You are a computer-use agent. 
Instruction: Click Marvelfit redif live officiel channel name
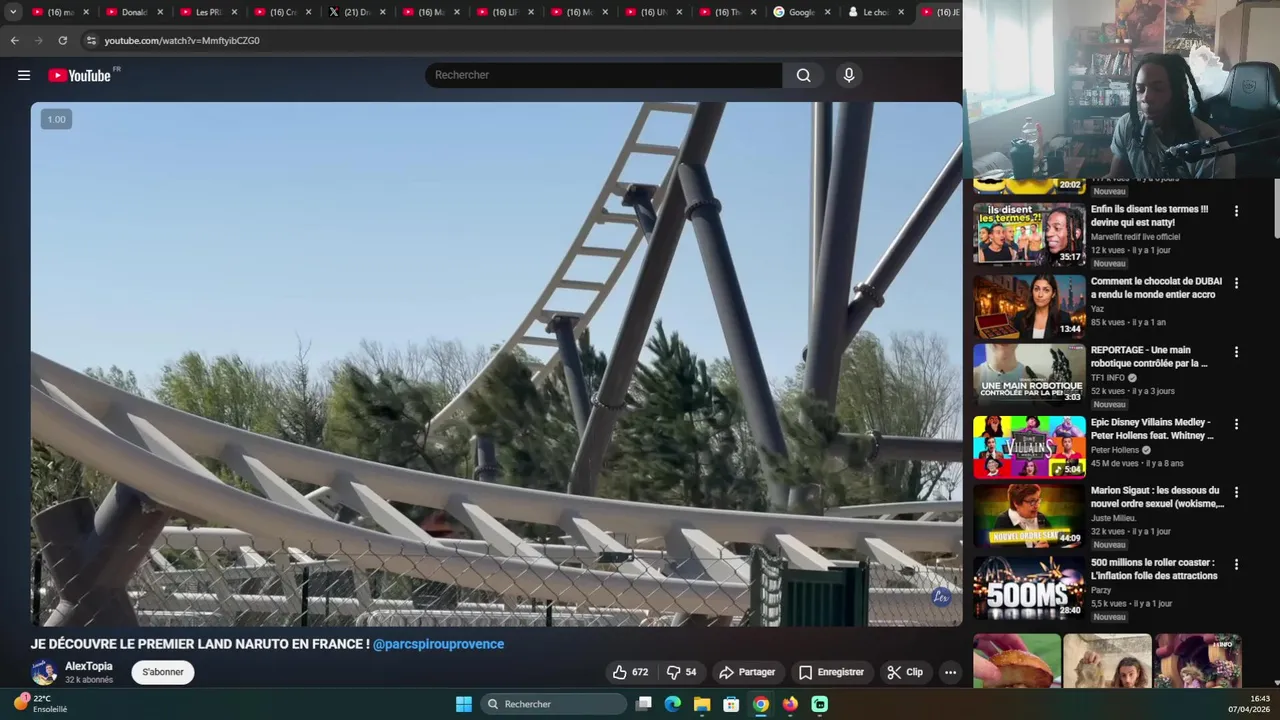point(1136,237)
